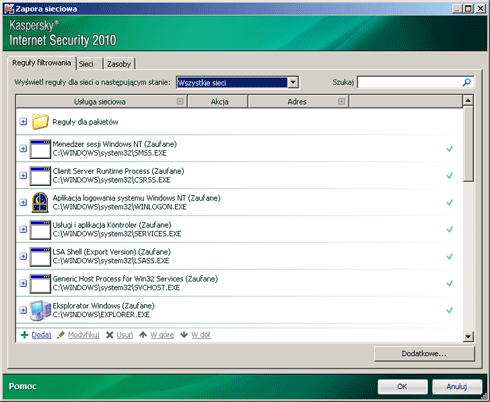Click the green plus Dodaj icon
The height and width of the screenshot is (402, 490).
click(x=24, y=335)
